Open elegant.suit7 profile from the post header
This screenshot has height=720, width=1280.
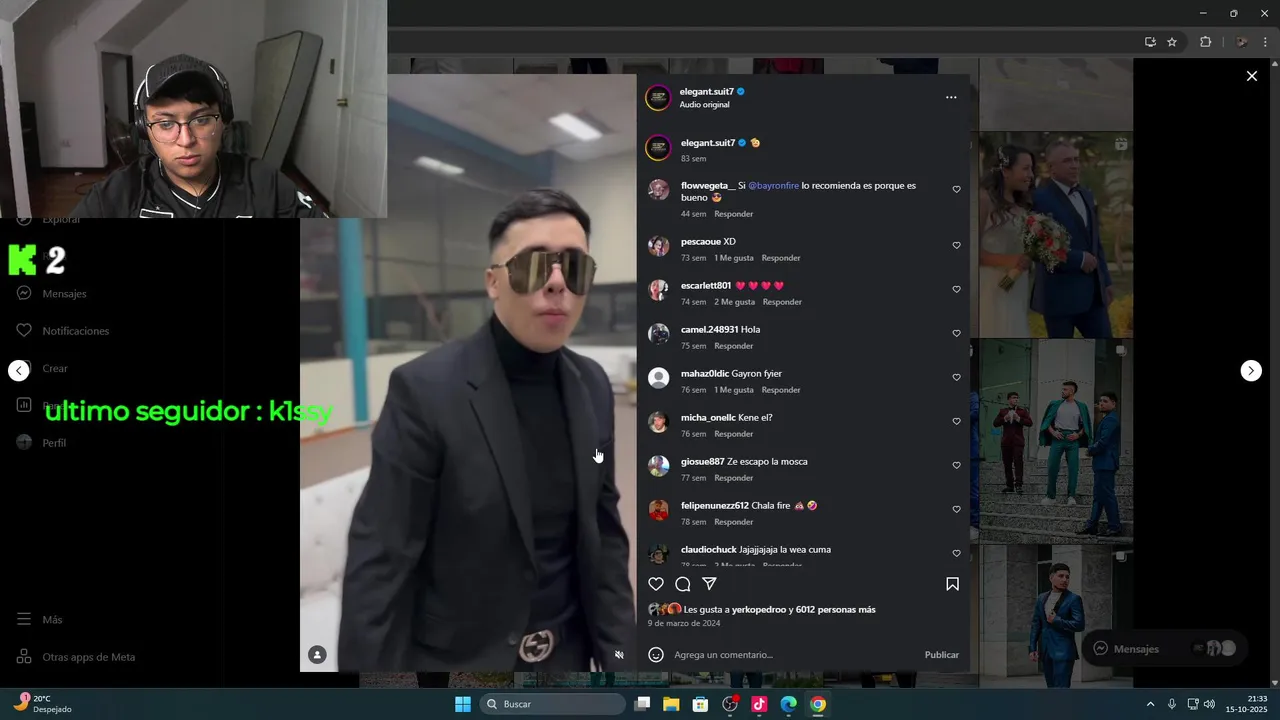tap(707, 91)
